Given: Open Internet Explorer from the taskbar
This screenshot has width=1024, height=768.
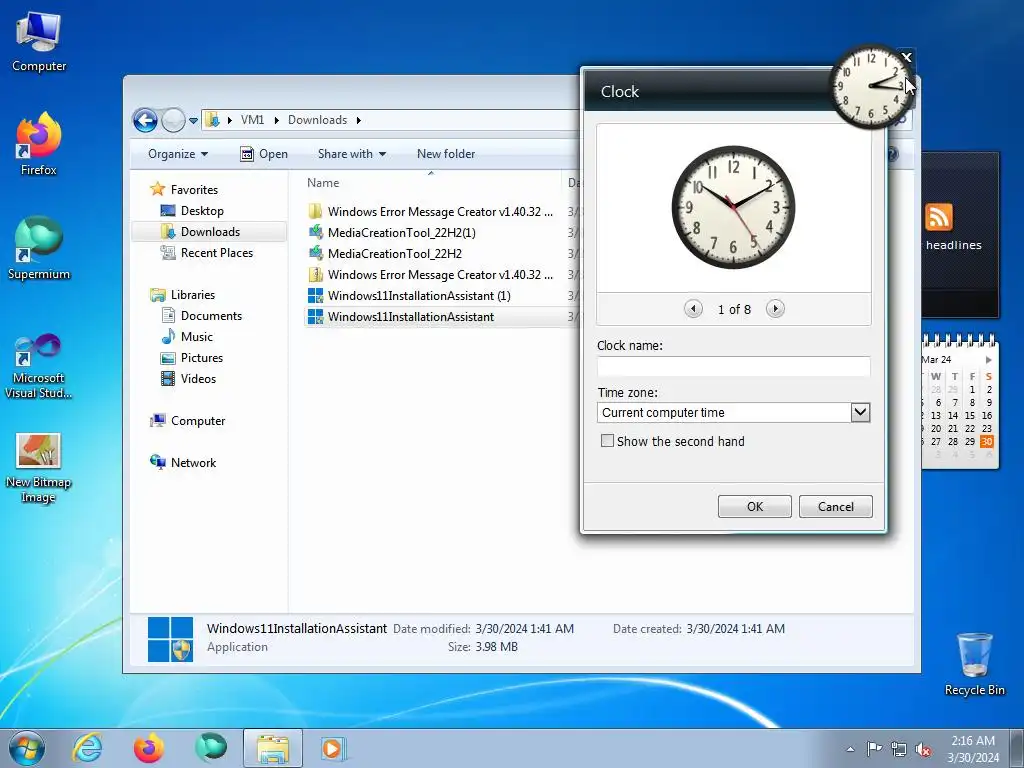Looking at the screenshot, I should [x=88, y=748].
